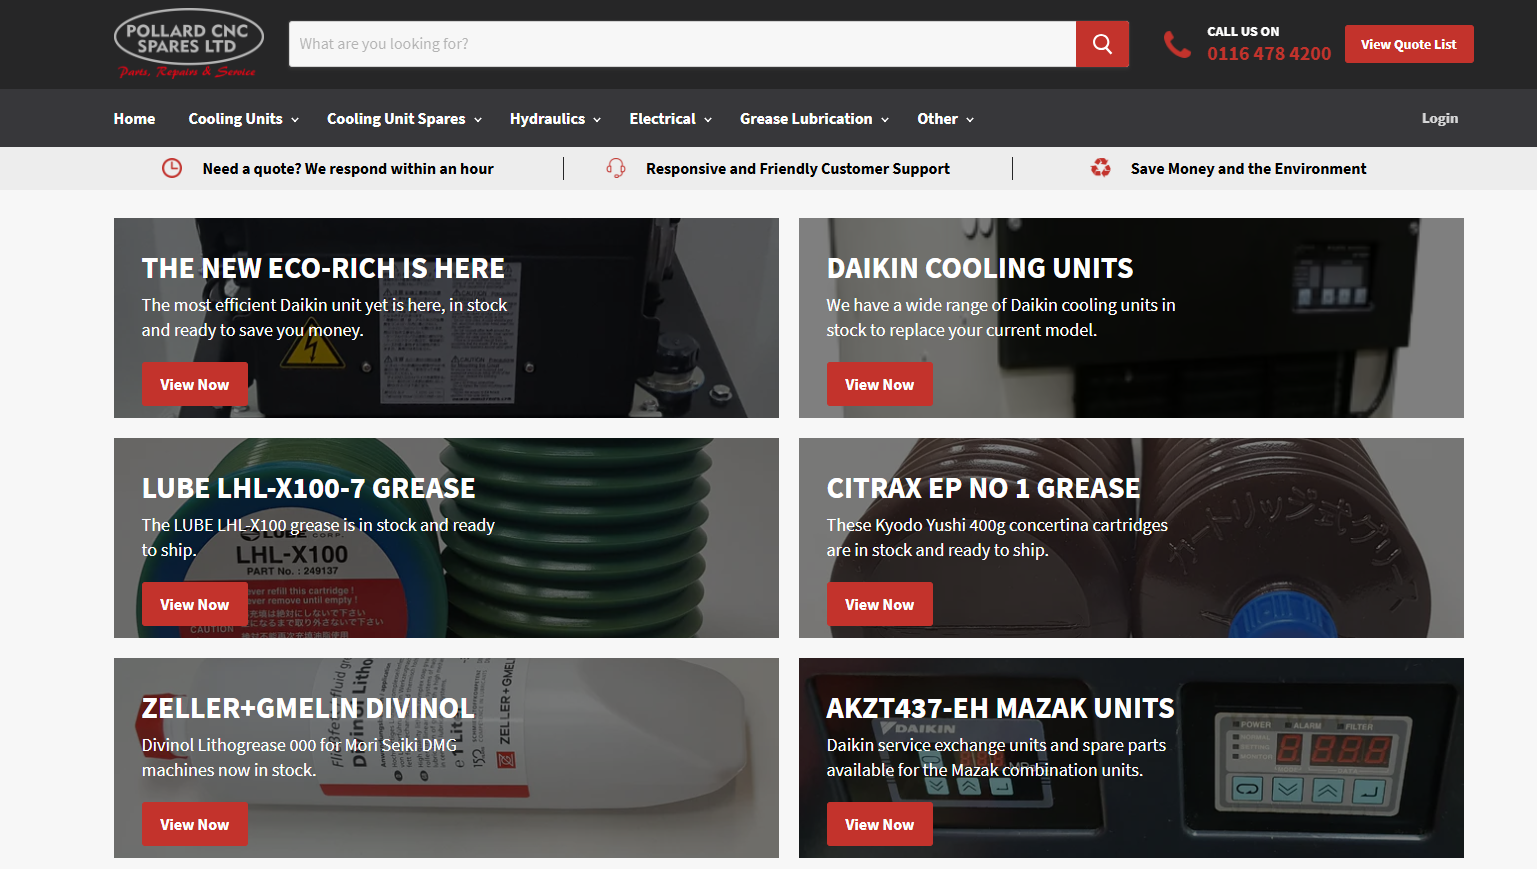
Task: Click the clock icon beside quote message
Action: tap(172, 168)
